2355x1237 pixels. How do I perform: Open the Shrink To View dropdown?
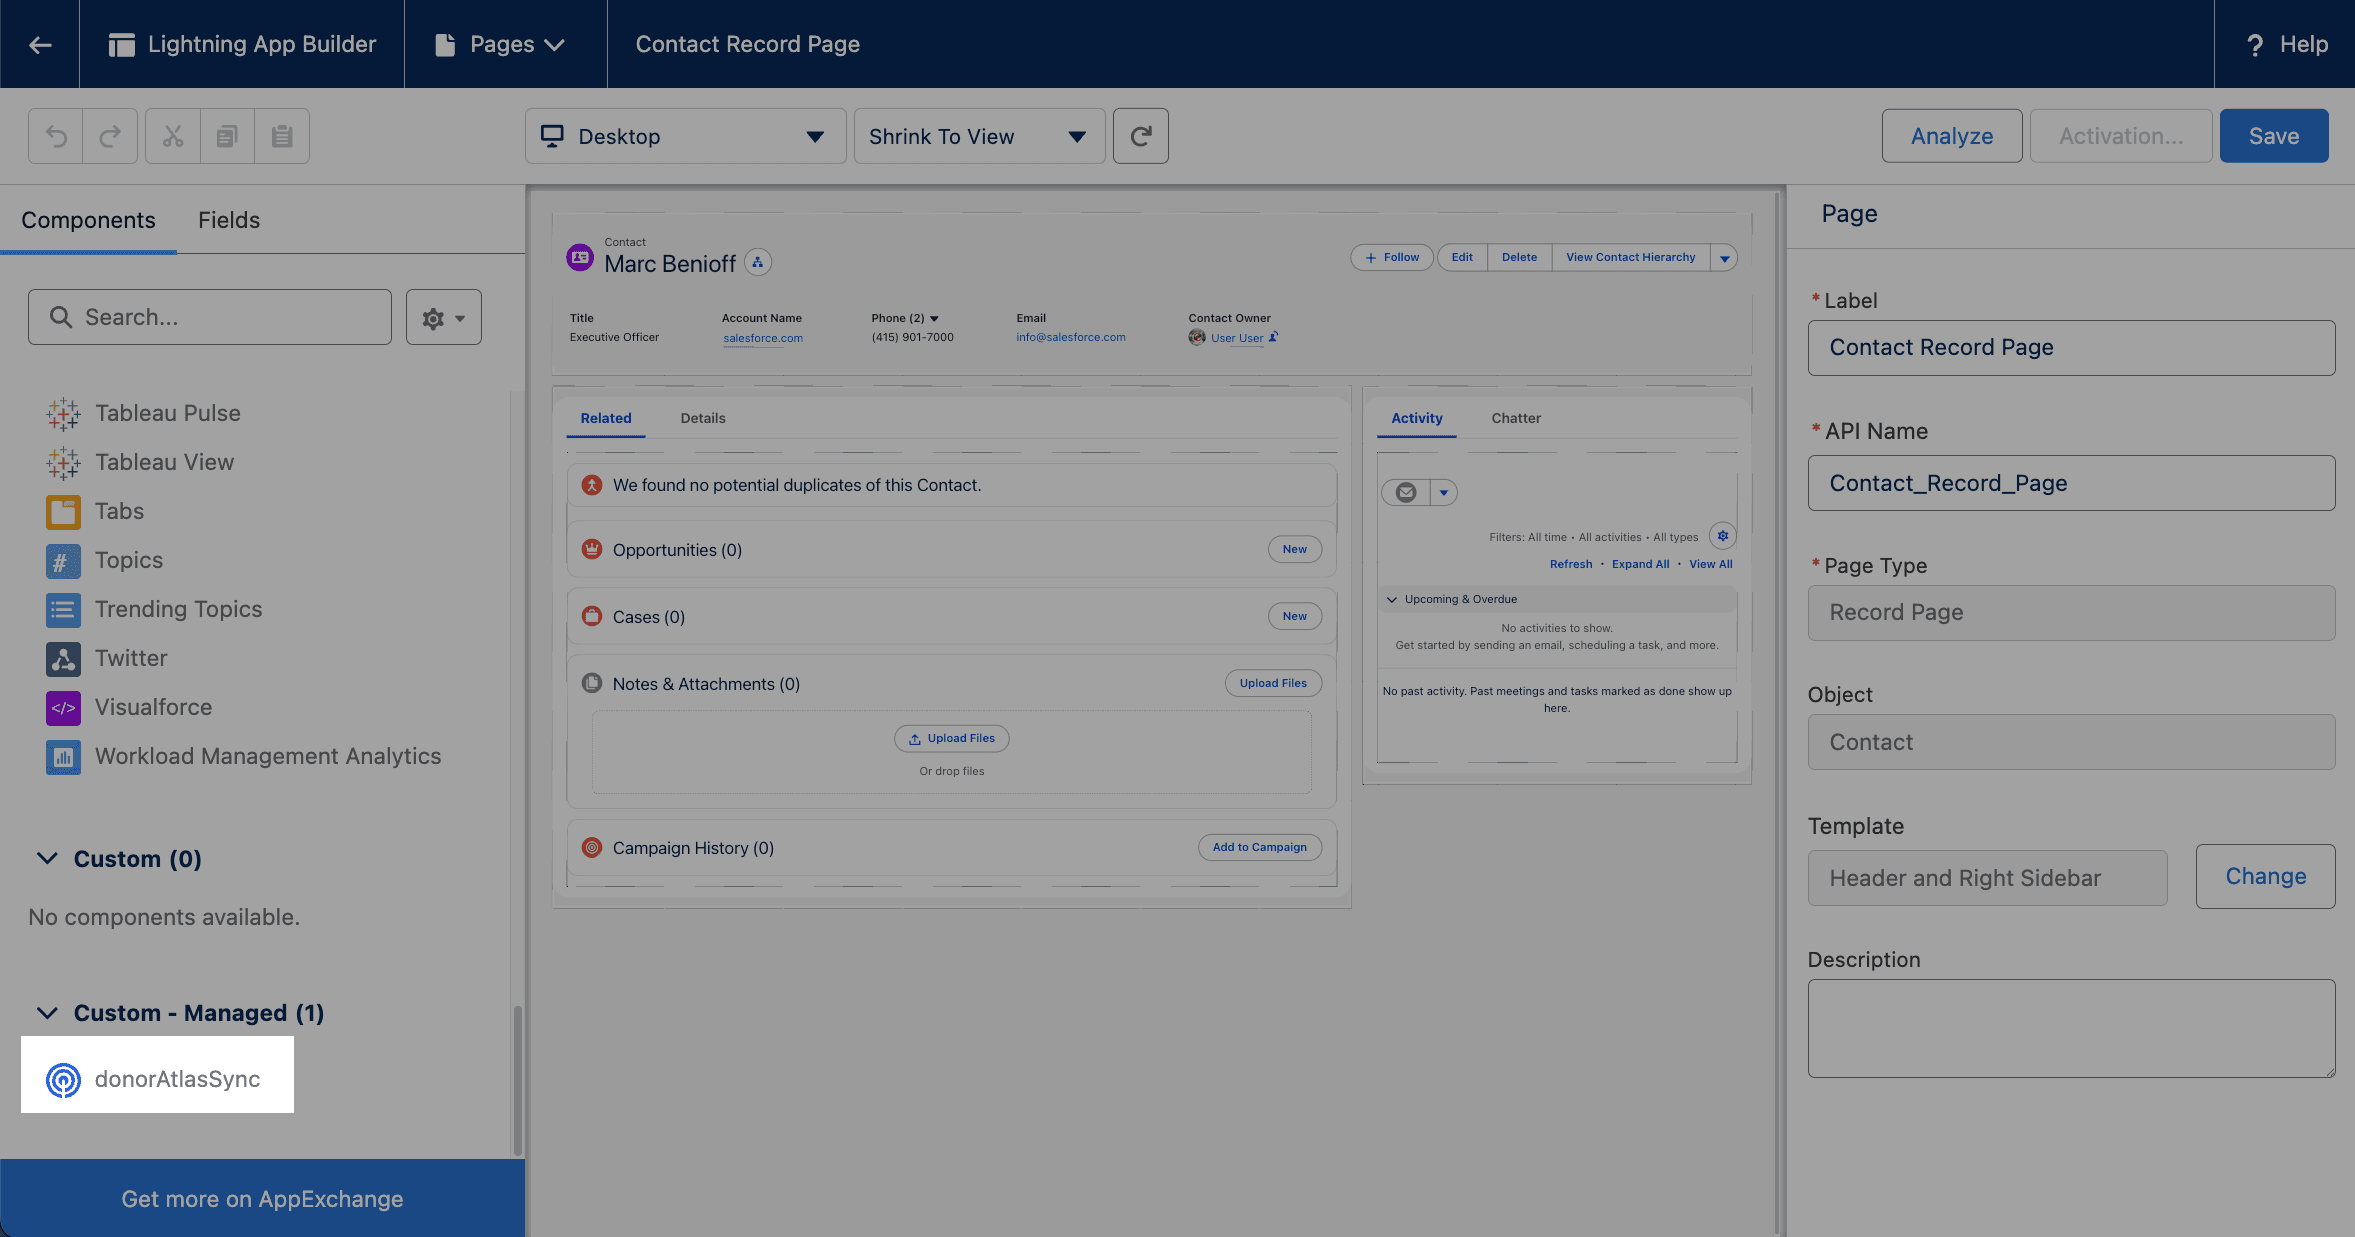click(977, 136)
